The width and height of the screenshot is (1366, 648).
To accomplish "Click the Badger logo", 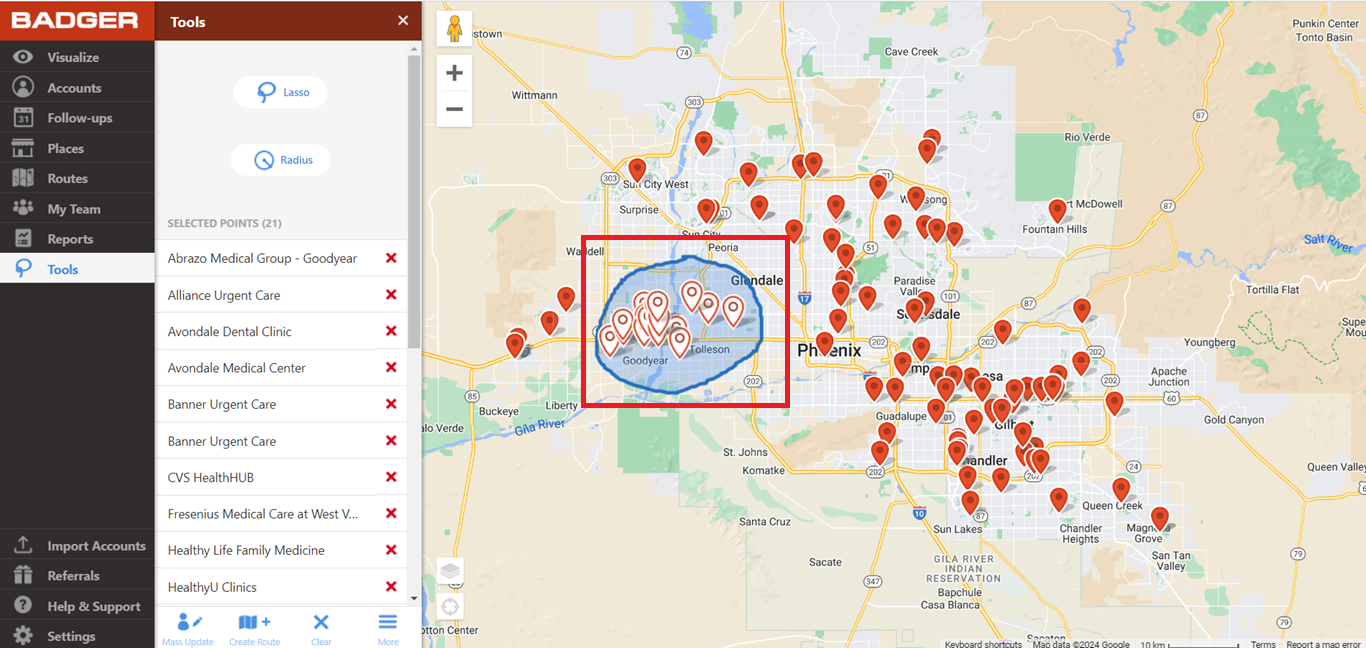I will point(75,20).
